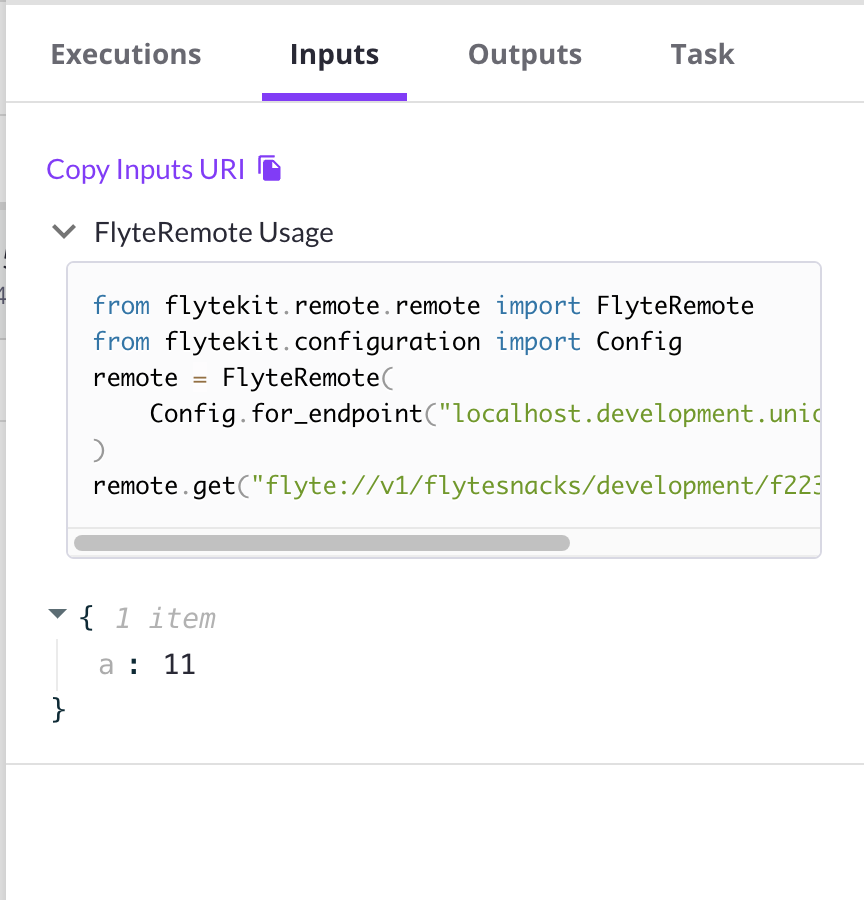Select the active tab indicator under Inputs

334,97
